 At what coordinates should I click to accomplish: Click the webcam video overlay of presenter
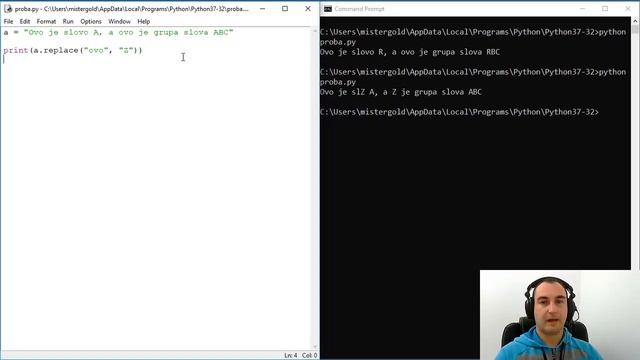[560, 315]
